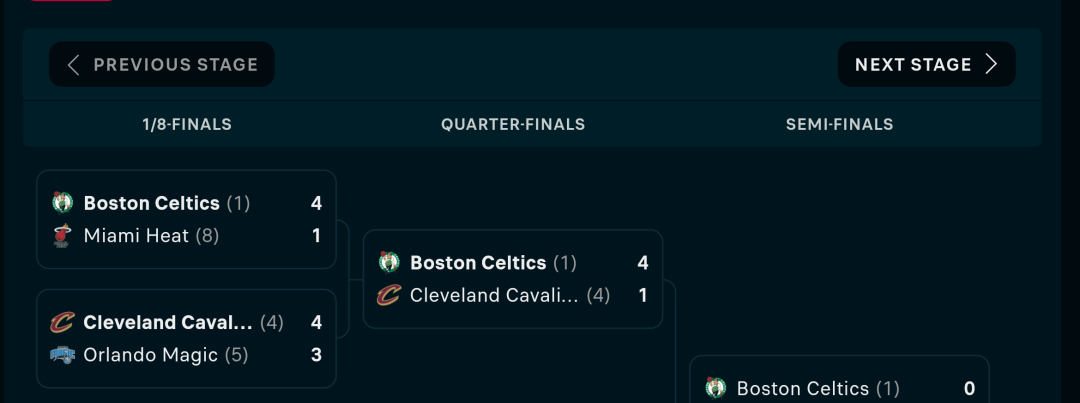Open Boston Celtics name in semi-finals box
Viewport: 1080px width, 403px height.
coord(802,389)
